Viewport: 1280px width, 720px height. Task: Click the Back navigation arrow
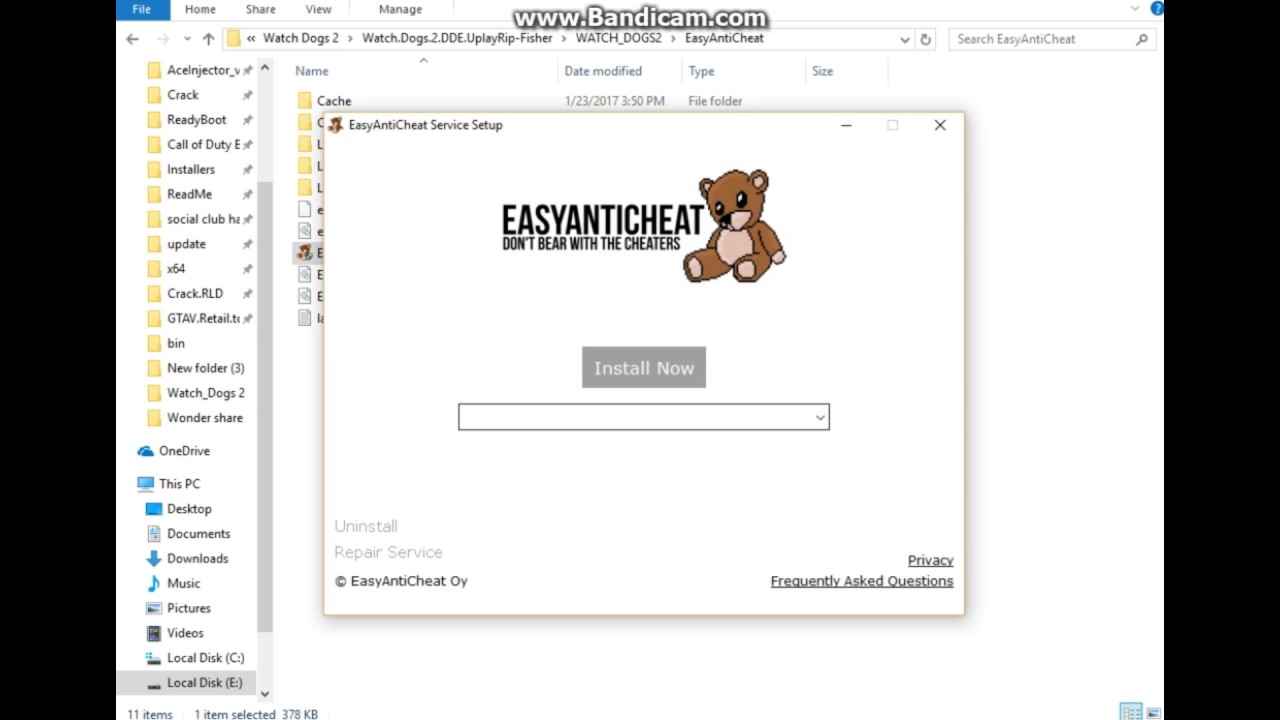pos(133,39)
